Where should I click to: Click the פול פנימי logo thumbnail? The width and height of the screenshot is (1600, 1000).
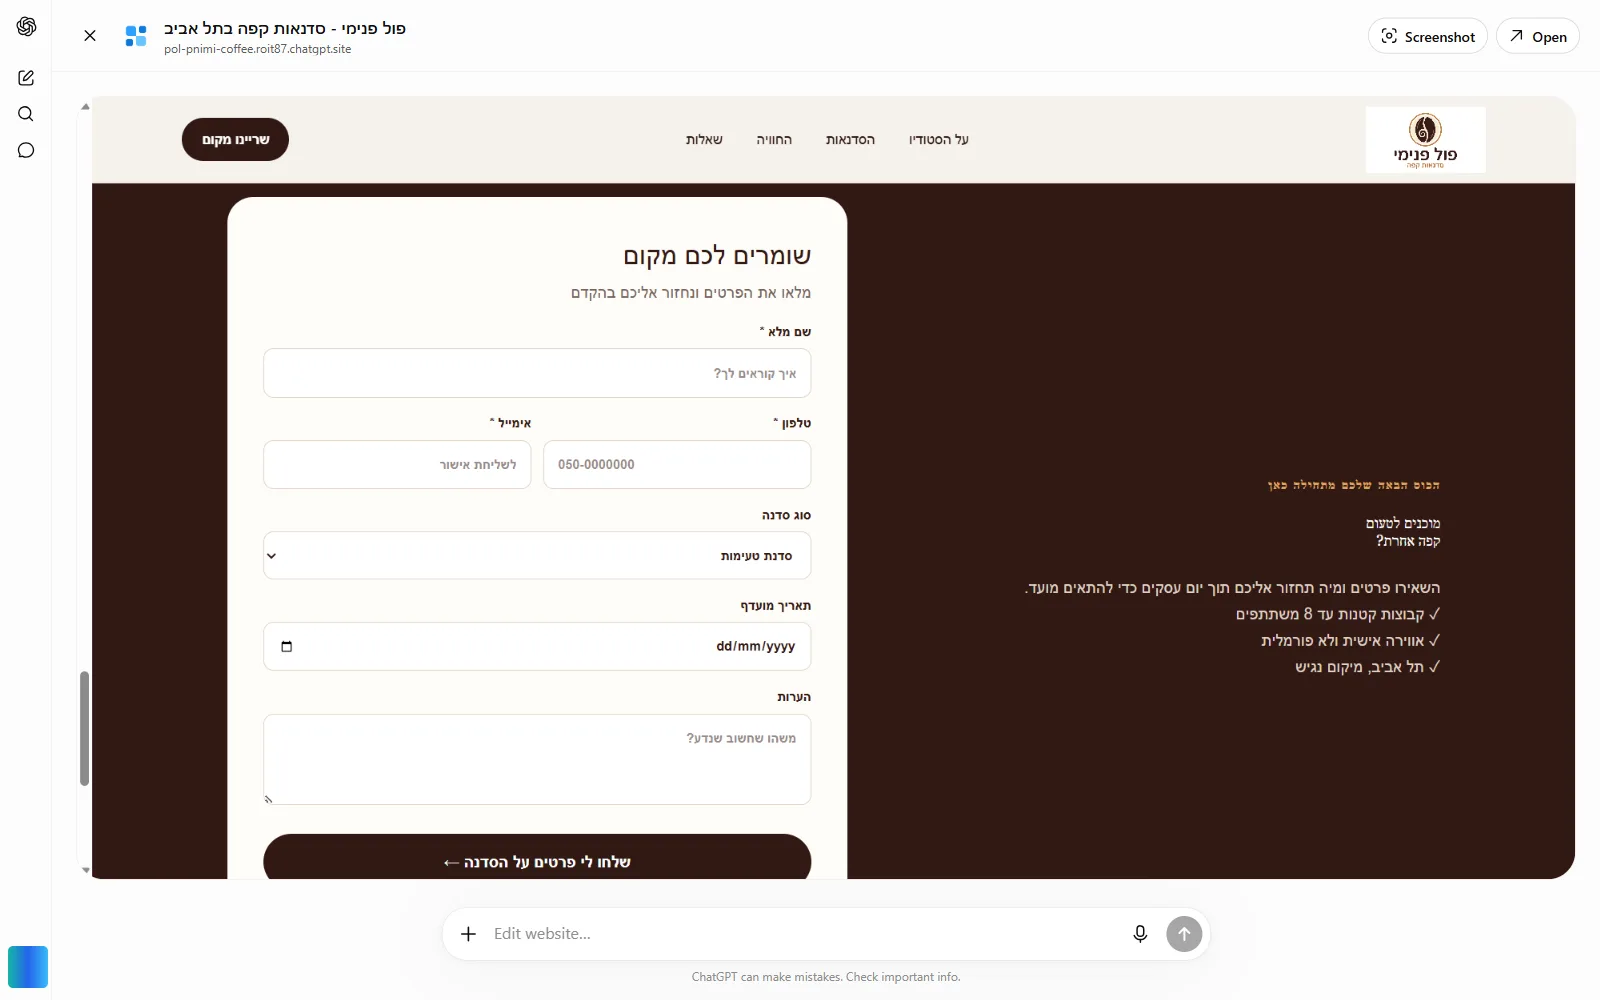point(1425,140)
